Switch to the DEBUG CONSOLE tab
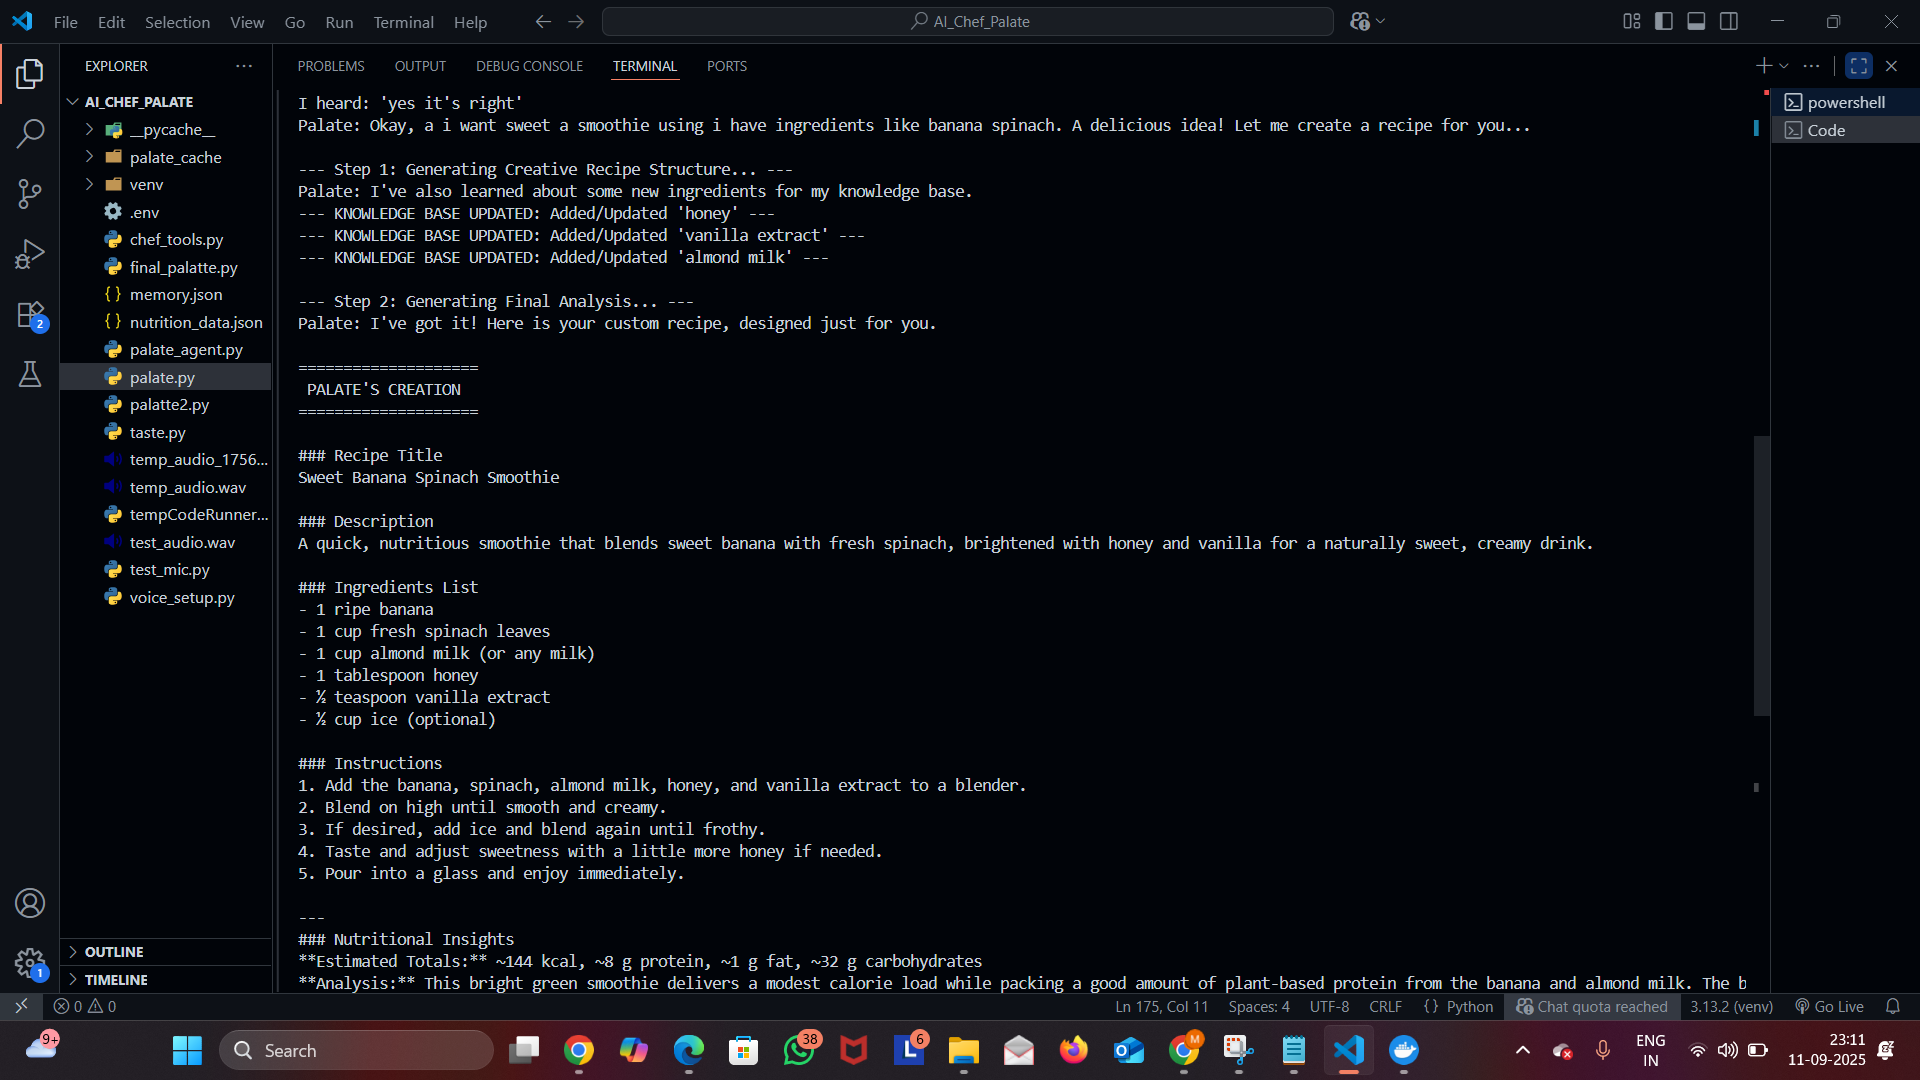 pyautogui.click(x=529, y=66)
